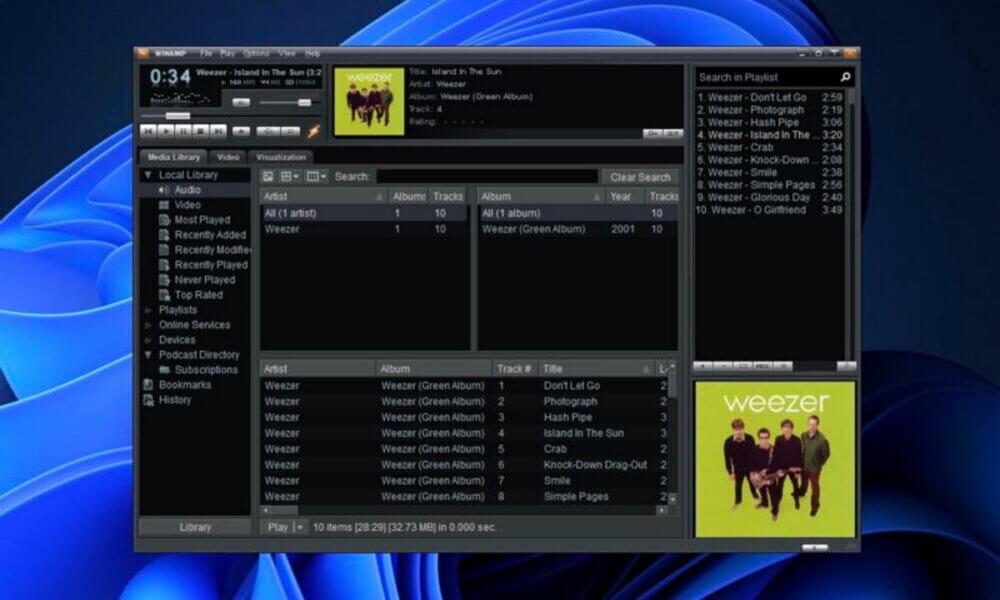Toggle shuffle mode
The width and height of the screenshot is (1000, 600).
(268, 131)
